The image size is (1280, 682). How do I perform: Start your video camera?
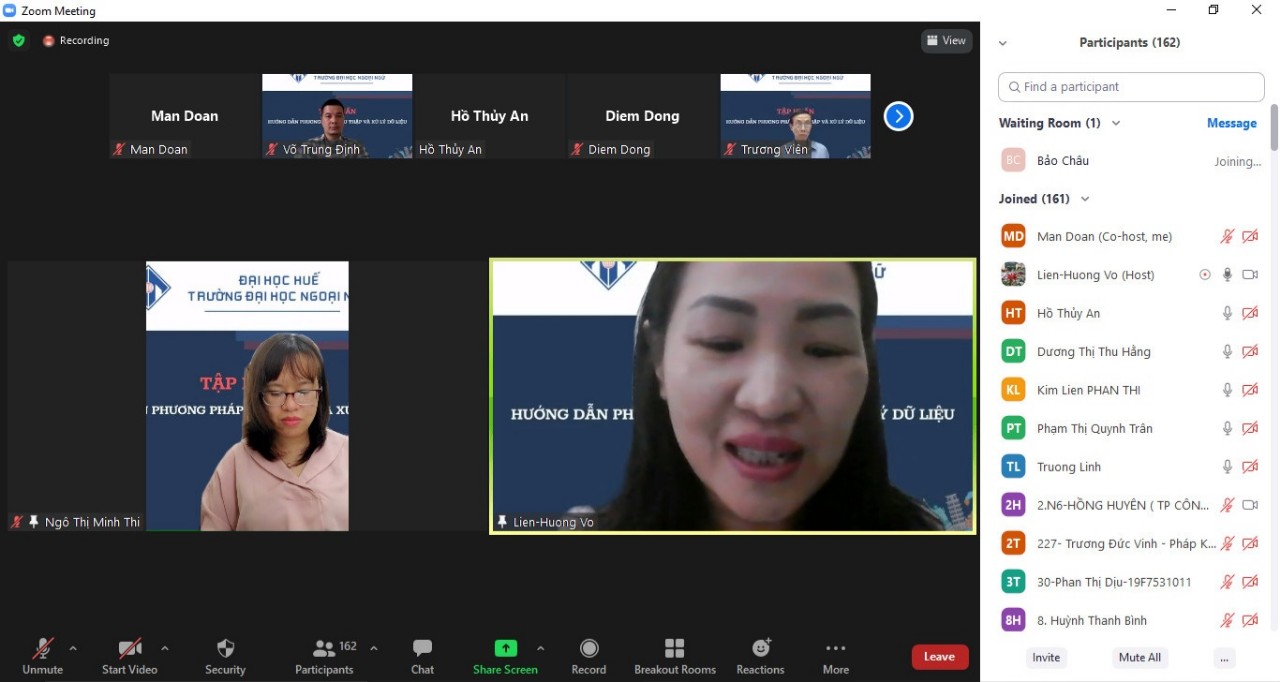pos(129,656)
